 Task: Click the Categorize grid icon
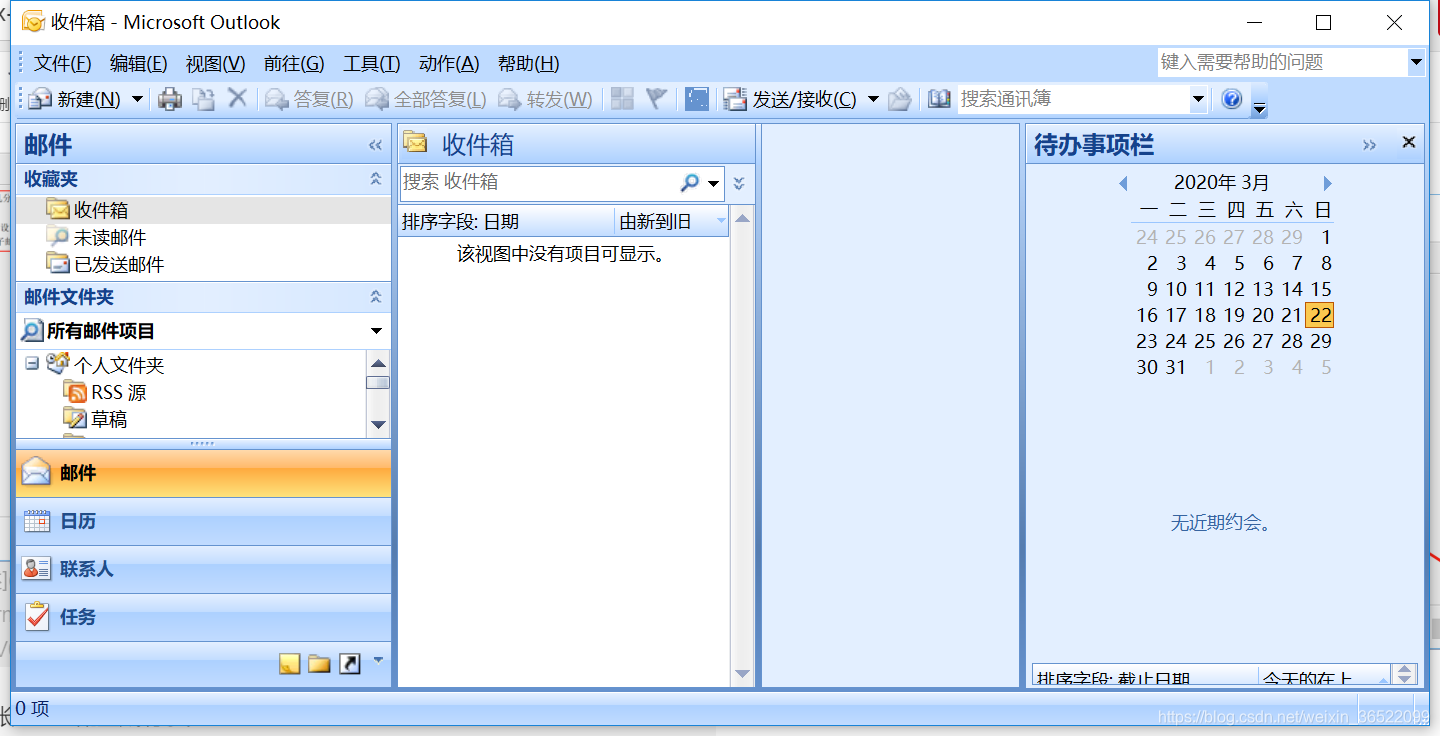click(x=622, y=98)
